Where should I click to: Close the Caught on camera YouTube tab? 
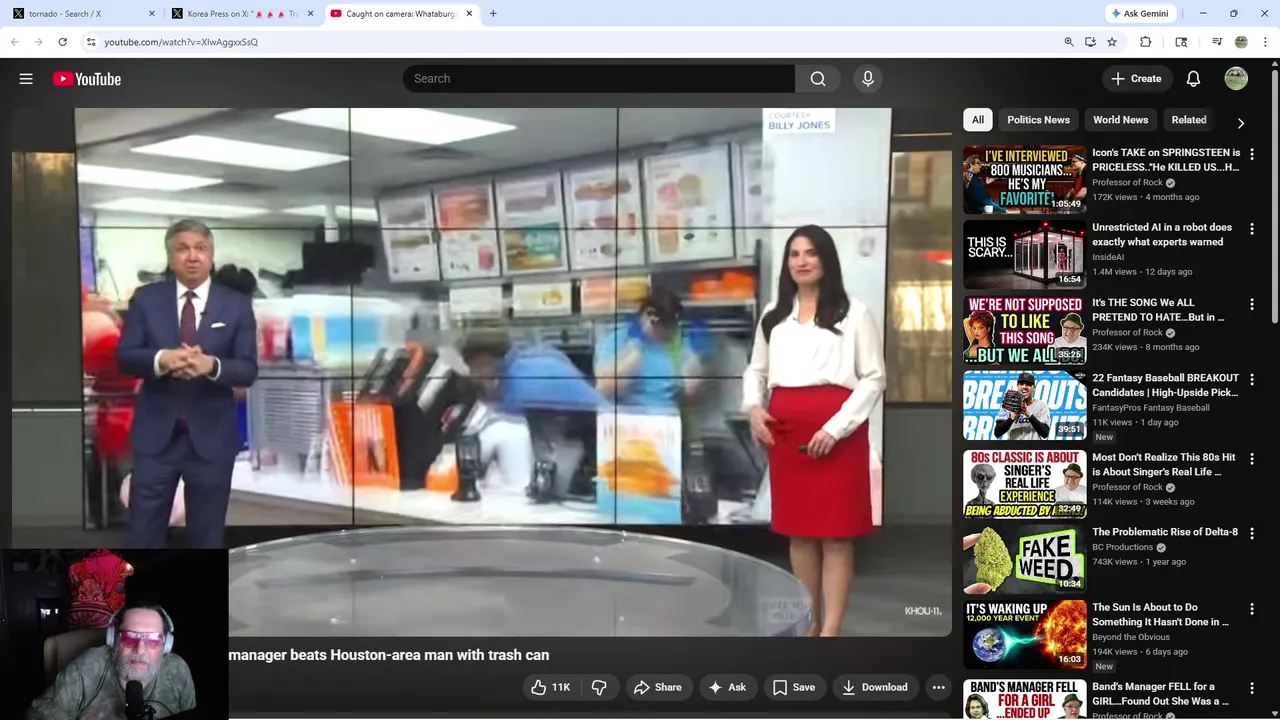pos(468,14)
